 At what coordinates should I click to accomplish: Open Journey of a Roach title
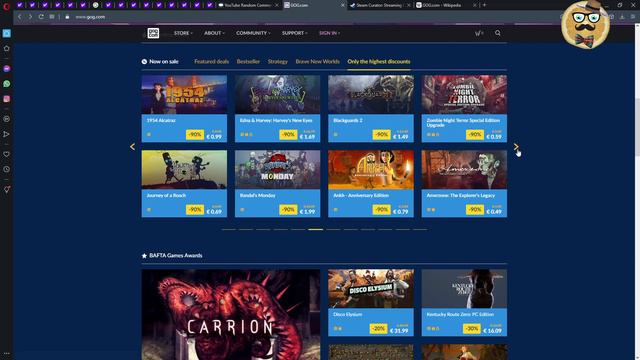coord(166,196)
